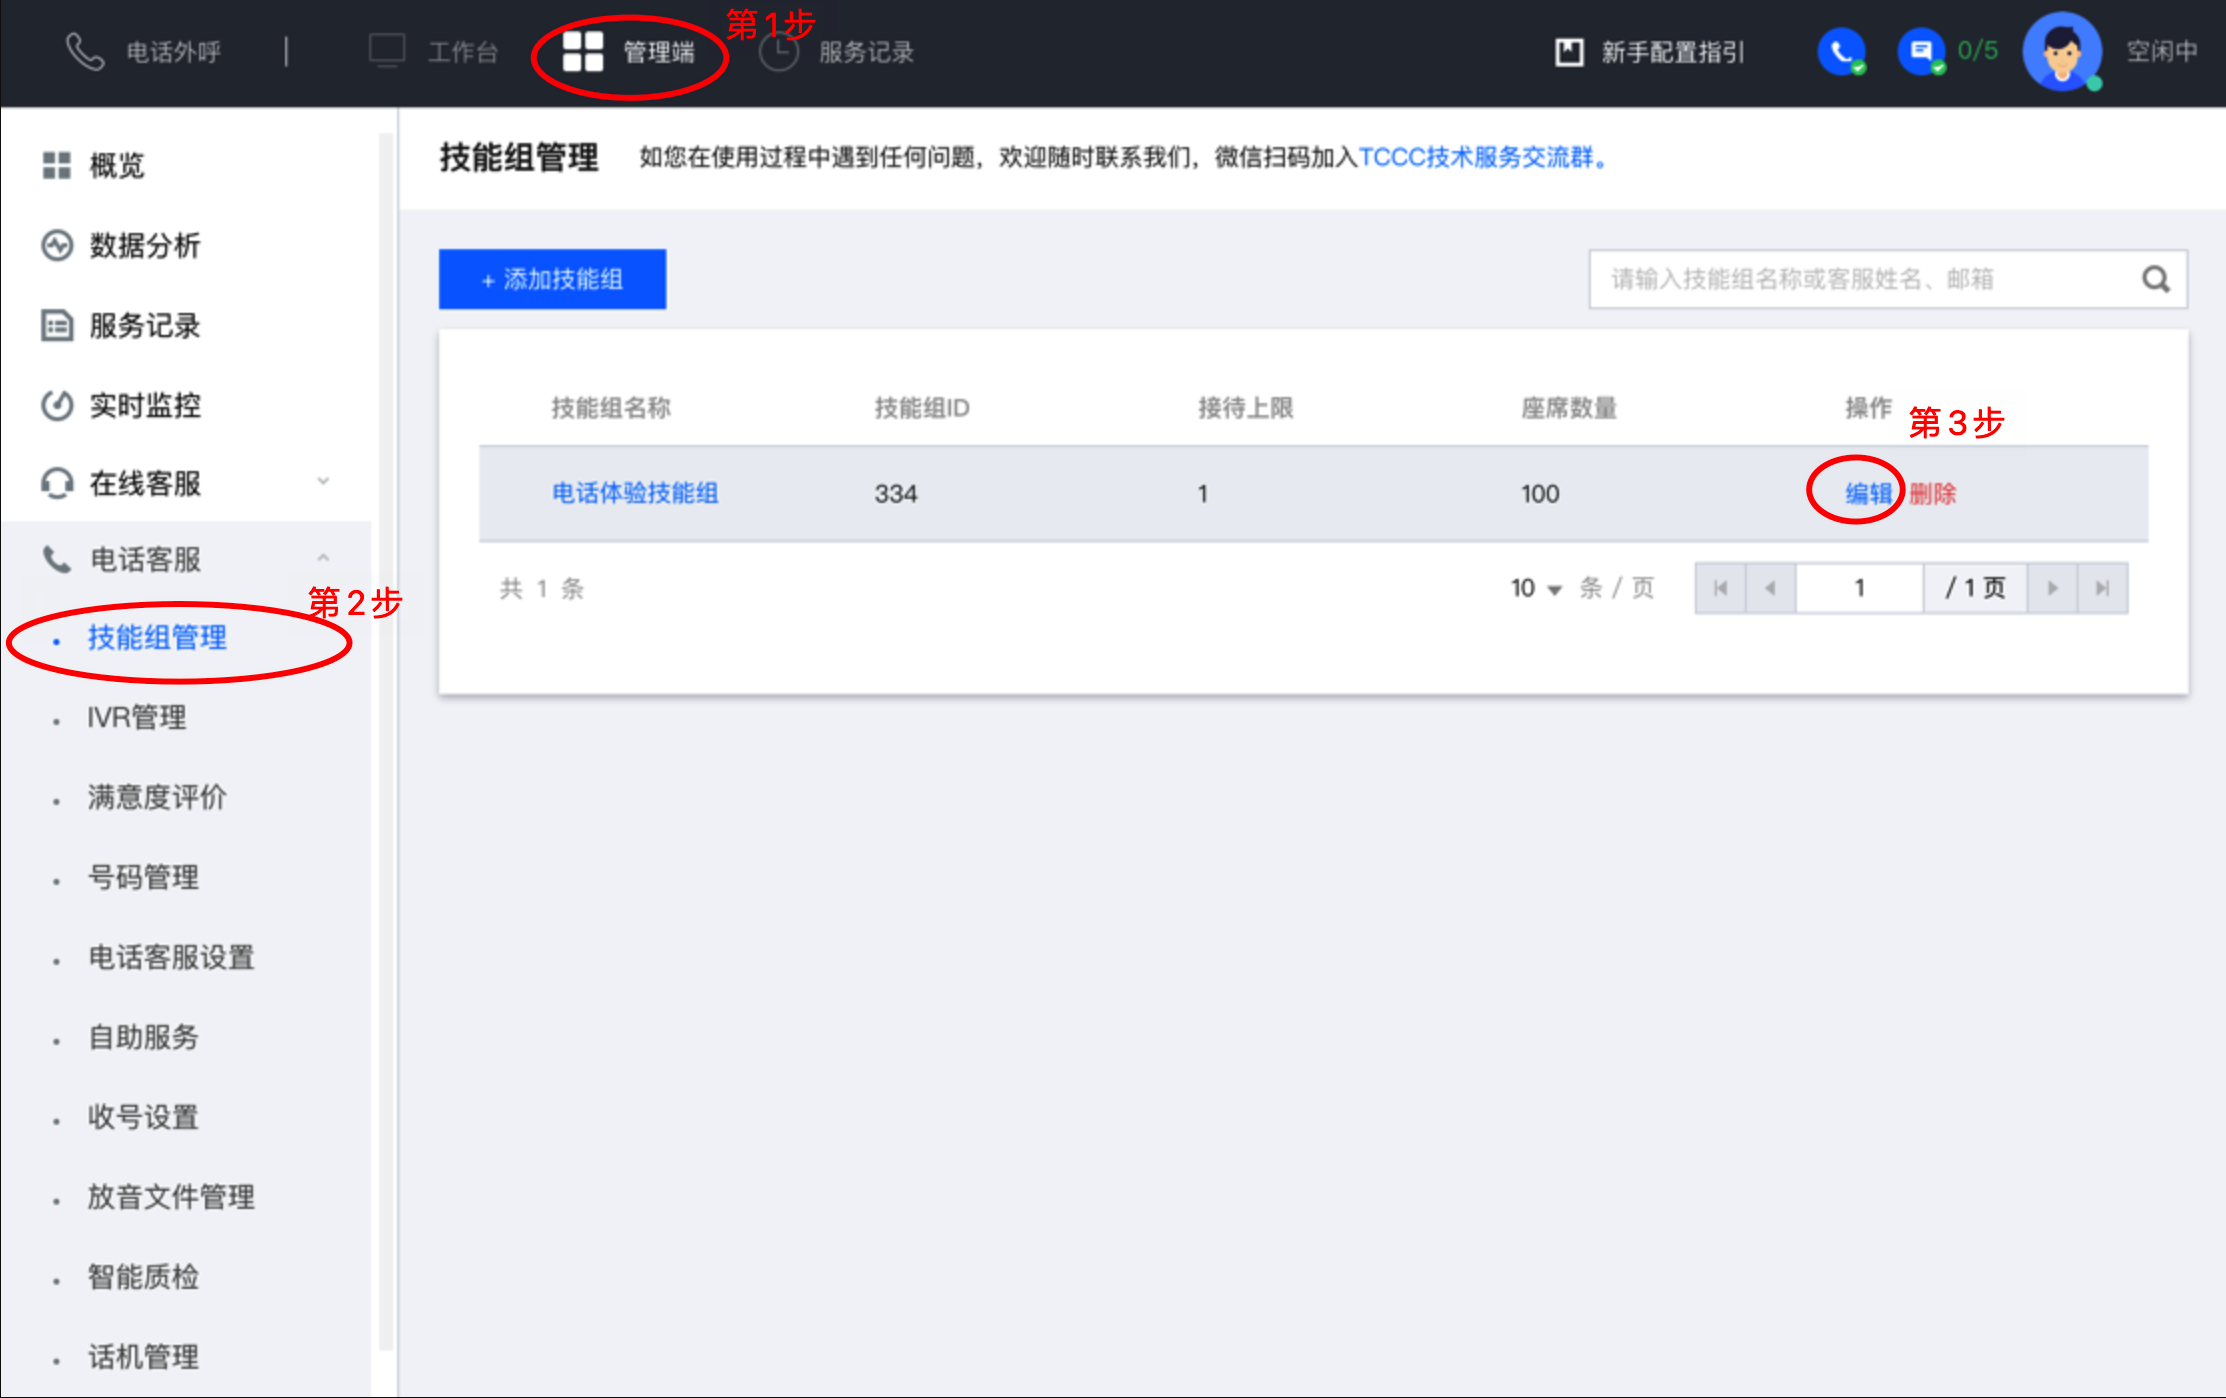Click 删除 for the skill group row
The image size is (2226, 1398).
coord(1932,493)
